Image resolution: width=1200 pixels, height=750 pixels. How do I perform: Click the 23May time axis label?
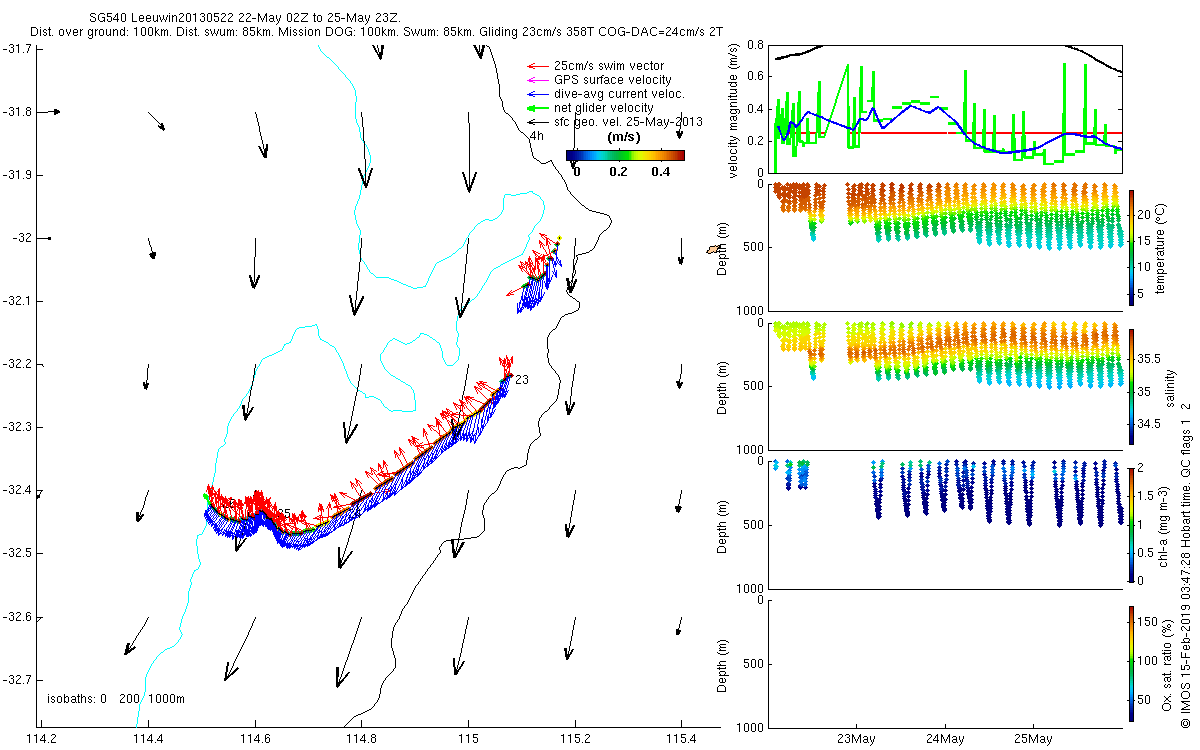pos(857,739)
